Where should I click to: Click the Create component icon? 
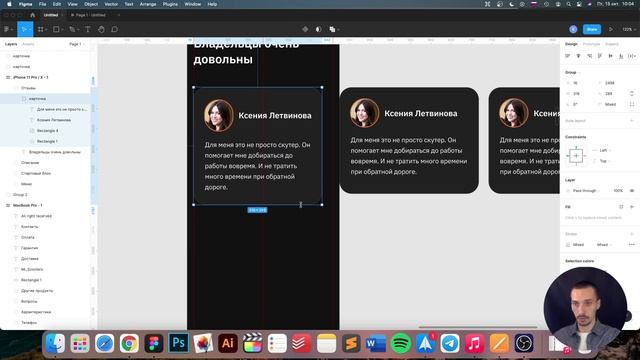click(305, 29)
